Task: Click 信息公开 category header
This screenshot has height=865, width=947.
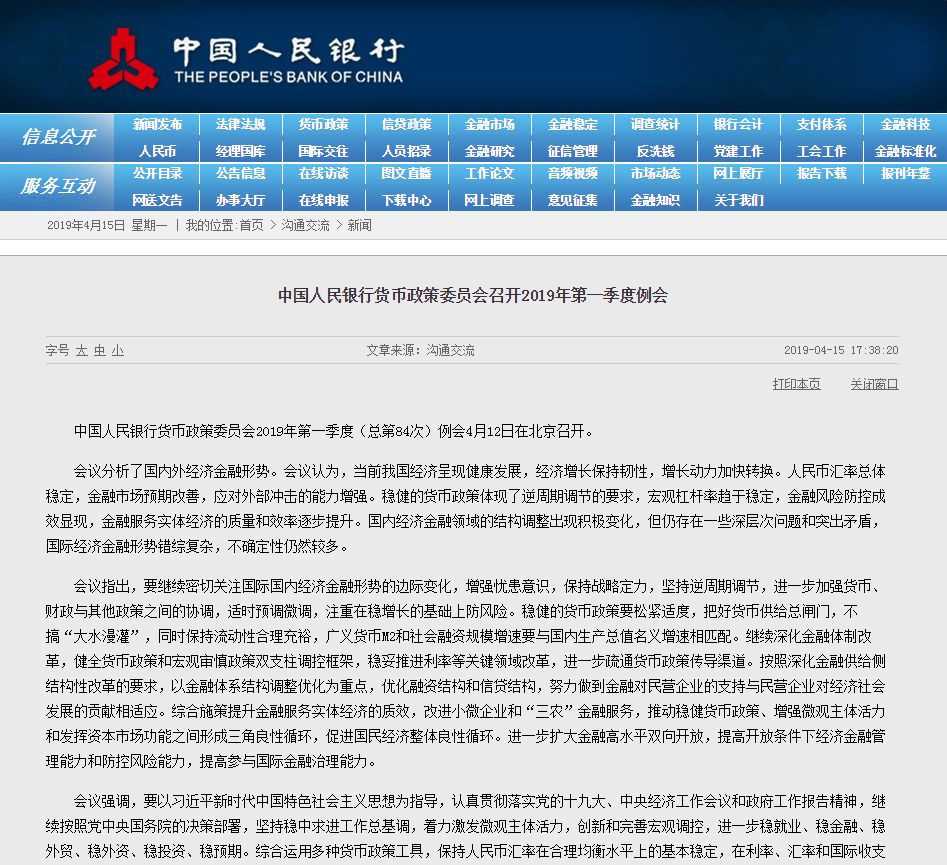Action: pyautogui.click(x=58, y=137)
